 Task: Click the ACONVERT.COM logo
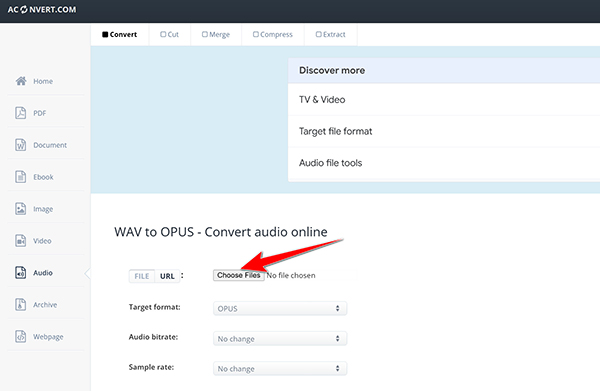tap(42, 10)
